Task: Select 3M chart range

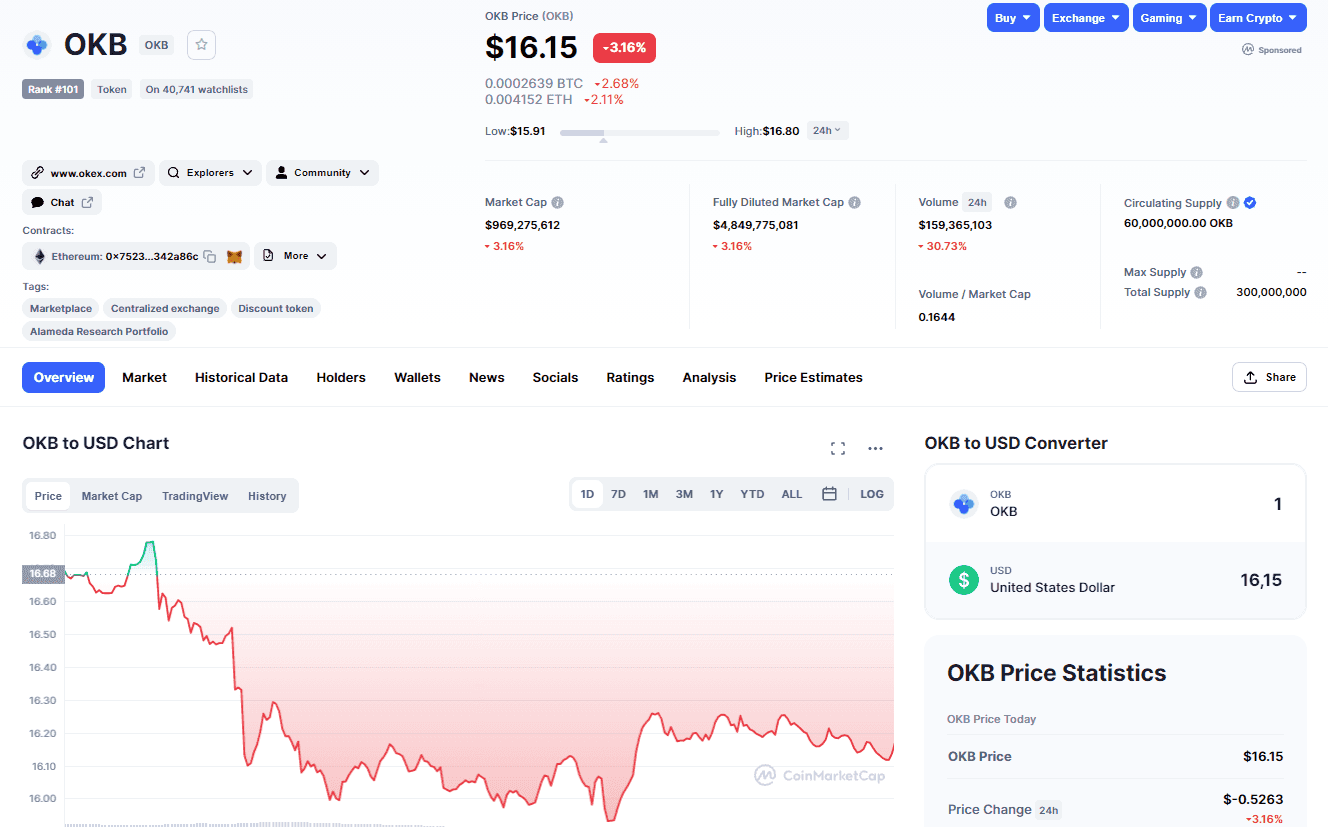Action: pos(684,494)
